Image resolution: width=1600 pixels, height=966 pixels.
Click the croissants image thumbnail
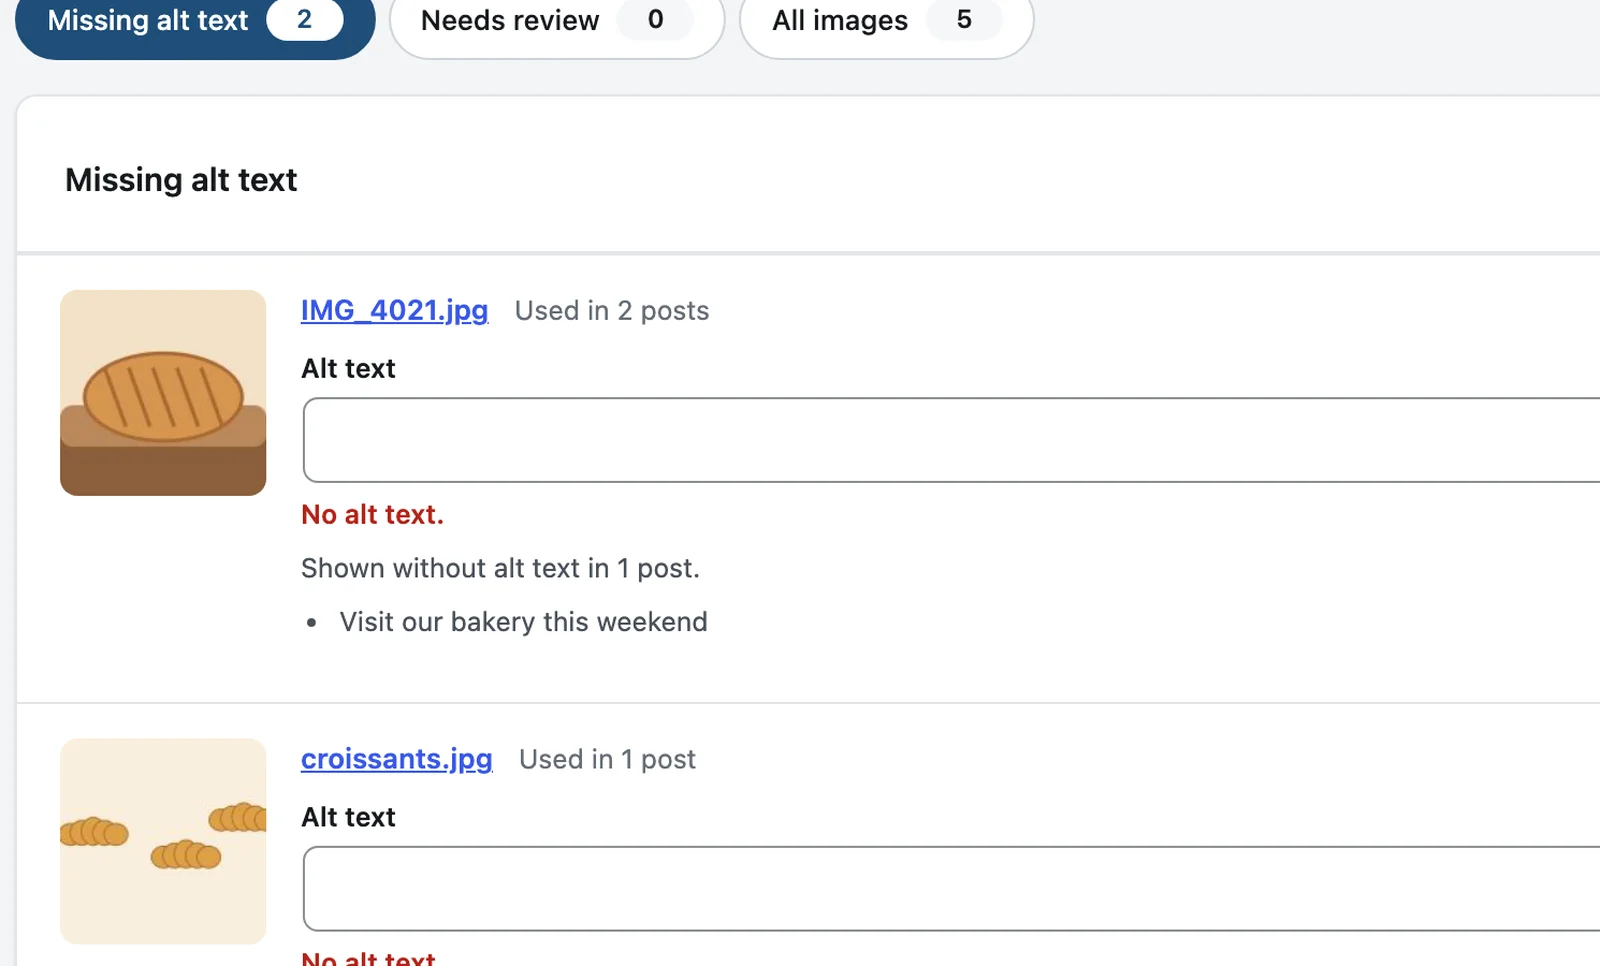coord(163,842)
